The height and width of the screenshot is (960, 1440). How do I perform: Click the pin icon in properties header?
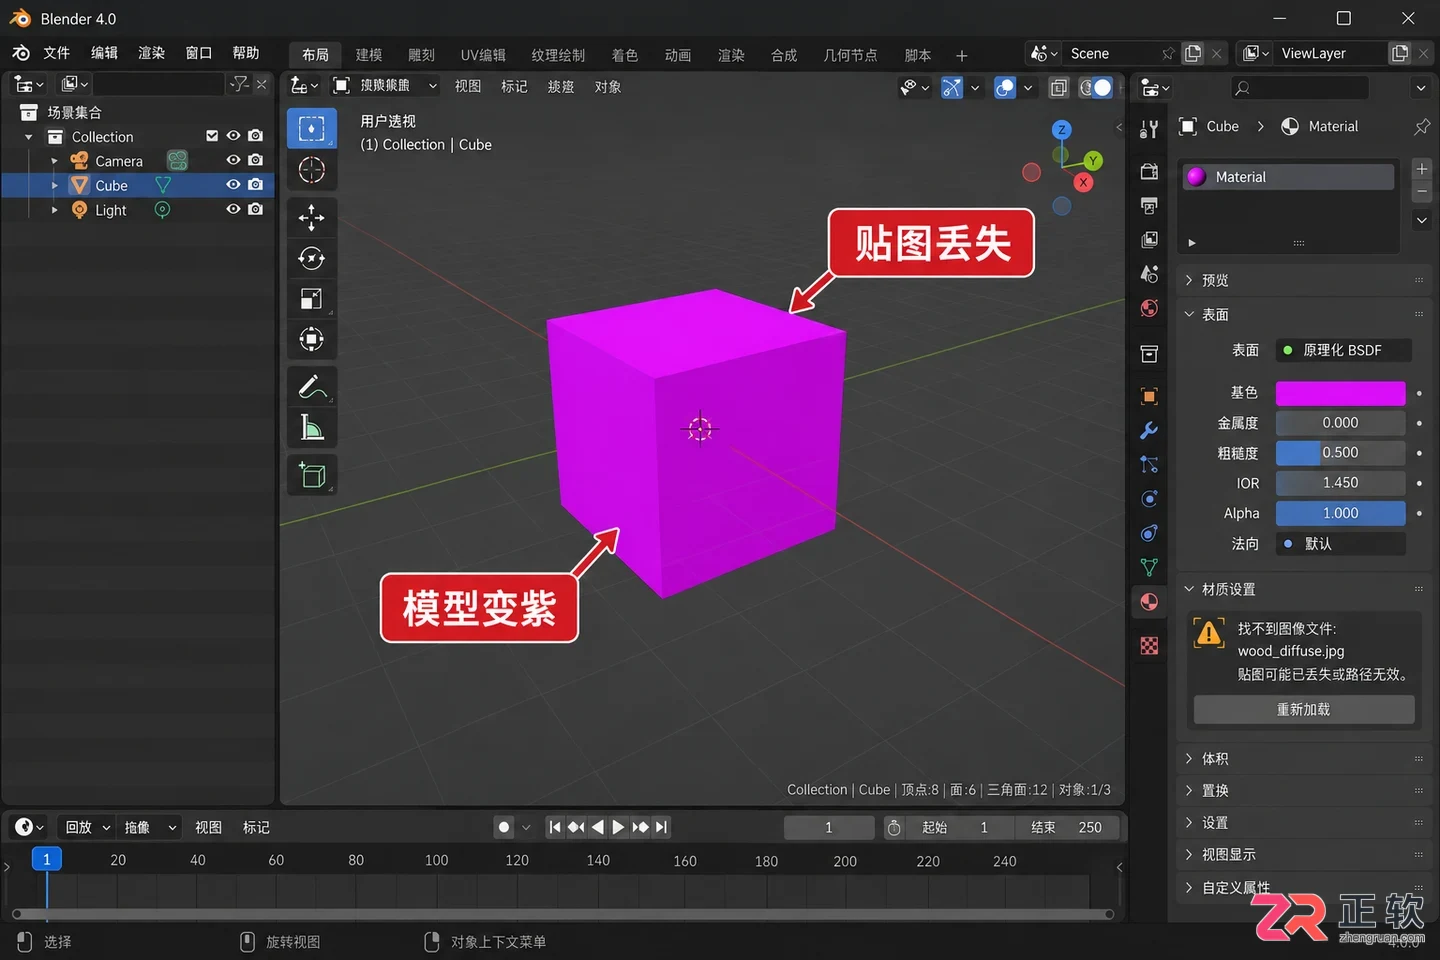1421,127
